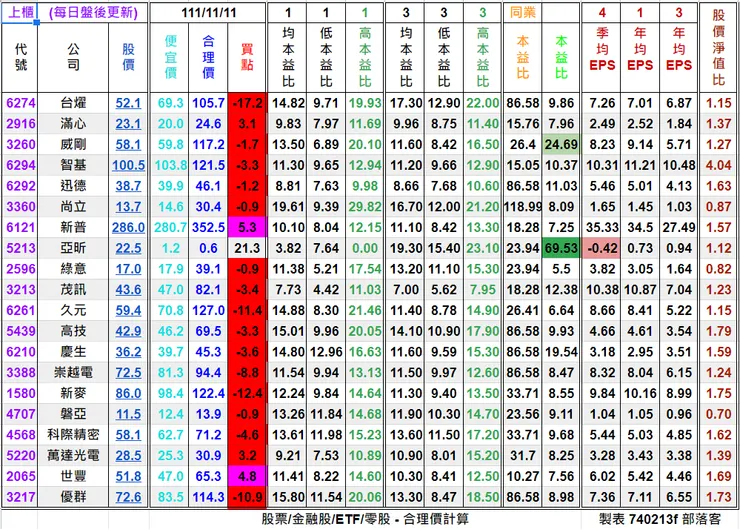Select the buy-point cell -12.4 for 新麥

[x=247, y=393]
